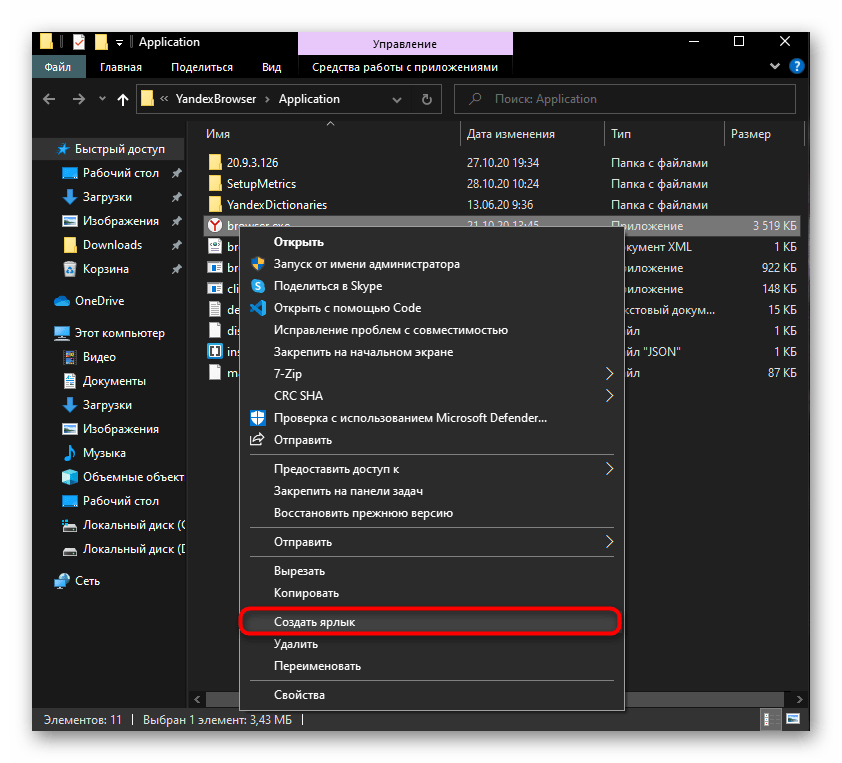Click horizontal scrollbar right arrow
This screenshot has height=763, width=842.
click(799, 699)
